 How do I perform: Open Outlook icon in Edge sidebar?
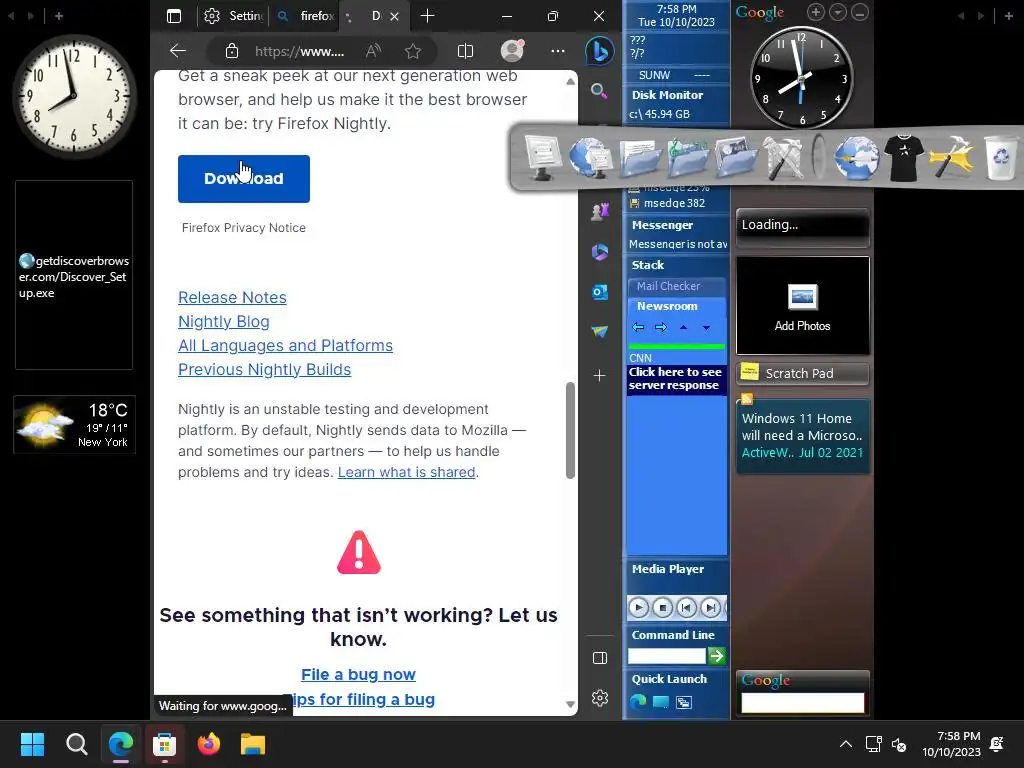600,292
